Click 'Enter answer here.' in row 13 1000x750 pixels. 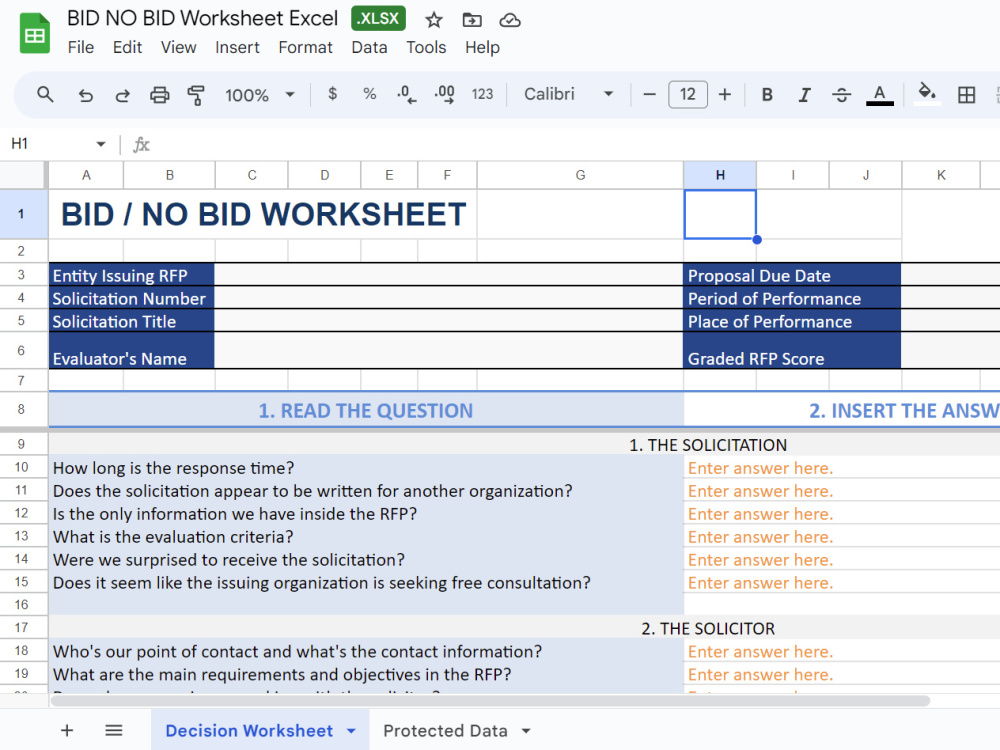coord(760,537)
